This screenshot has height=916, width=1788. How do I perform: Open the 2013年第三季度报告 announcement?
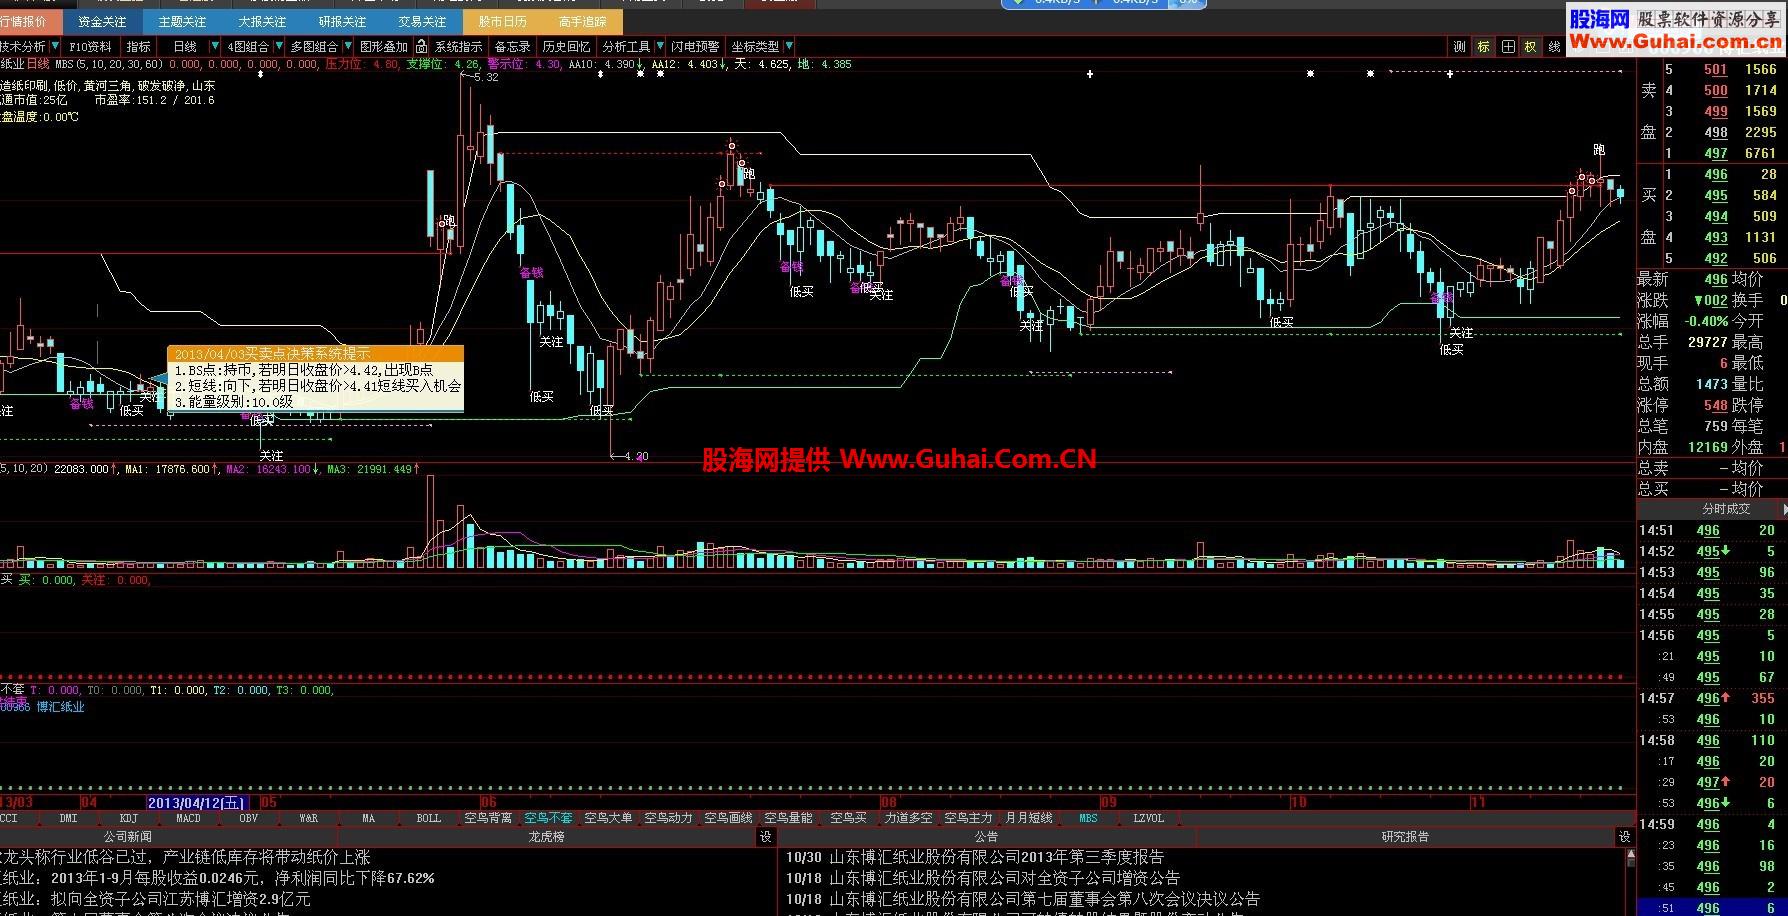(975, 857)
